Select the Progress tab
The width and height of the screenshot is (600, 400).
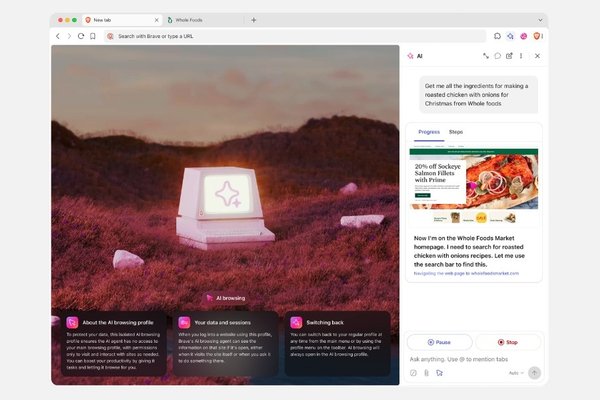pyautogui.click(x=429, y=132)
